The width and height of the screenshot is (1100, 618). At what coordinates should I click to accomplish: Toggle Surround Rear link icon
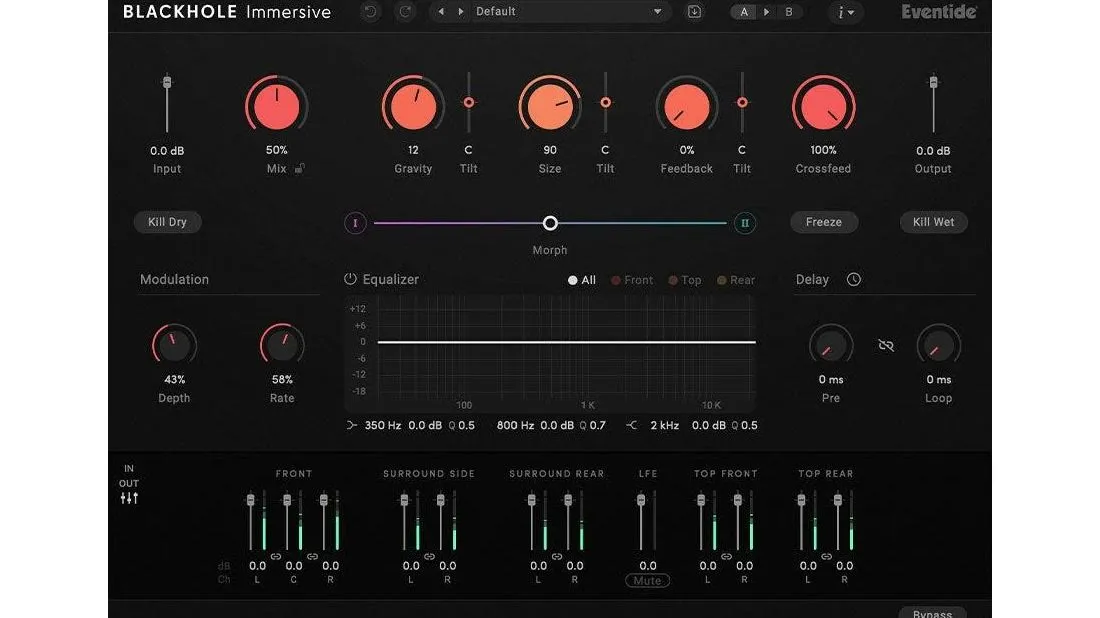(556, 557)
